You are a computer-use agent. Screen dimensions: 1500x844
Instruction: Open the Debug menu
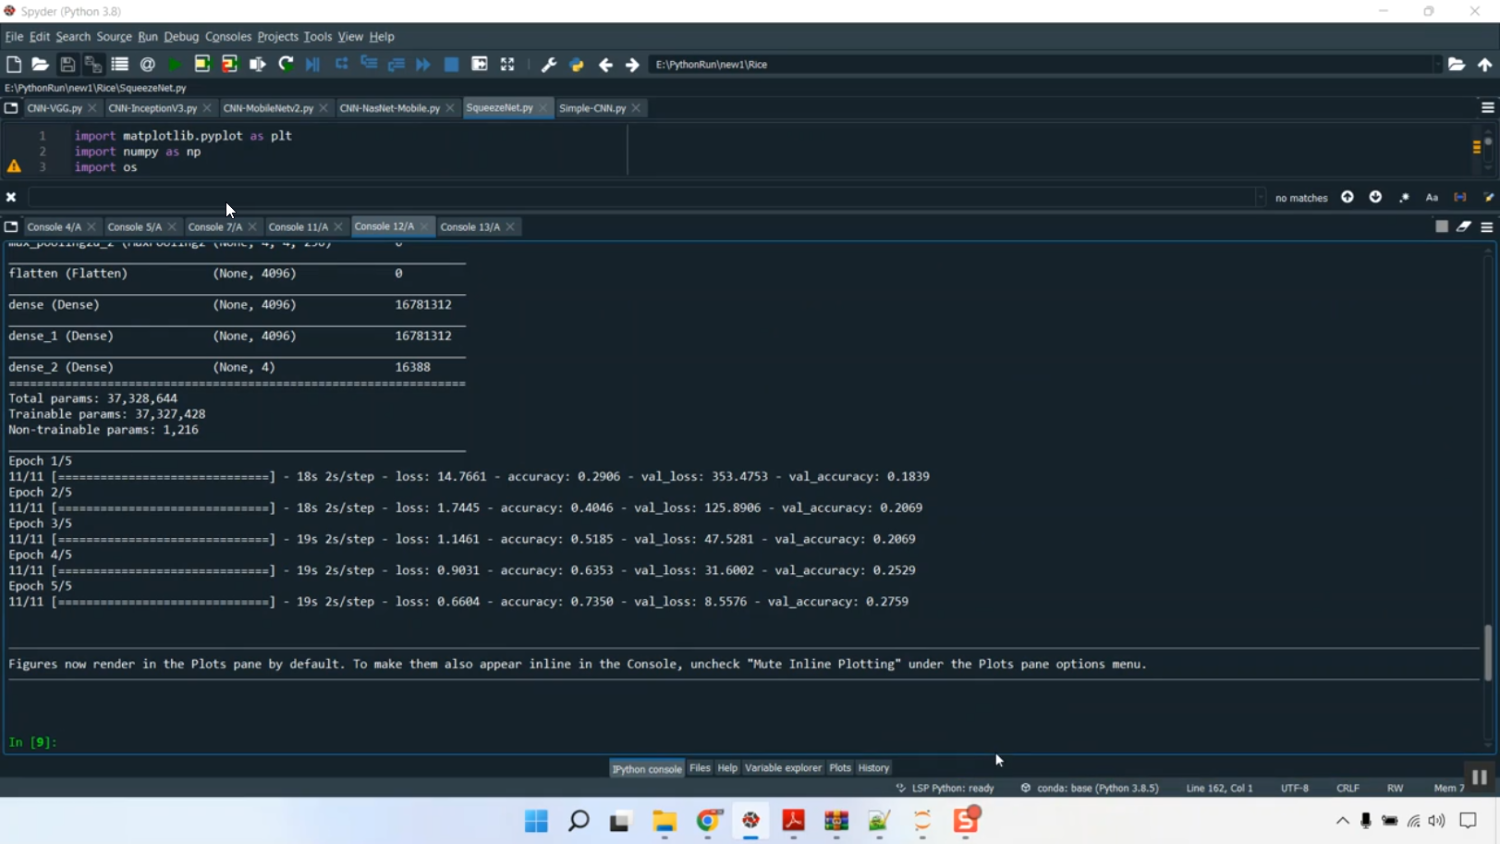click(181, 37)
